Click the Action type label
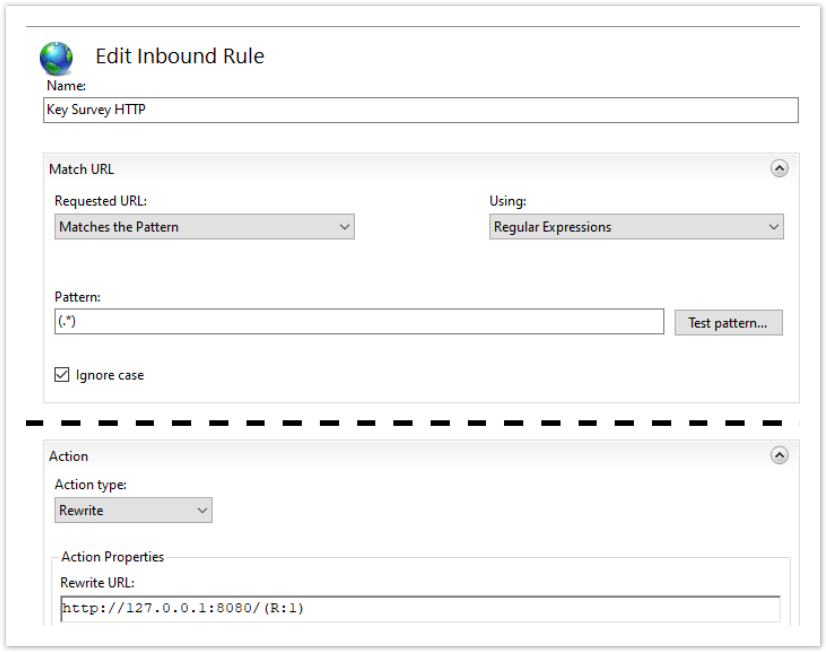The image size is (826, 652). point(90,484)
